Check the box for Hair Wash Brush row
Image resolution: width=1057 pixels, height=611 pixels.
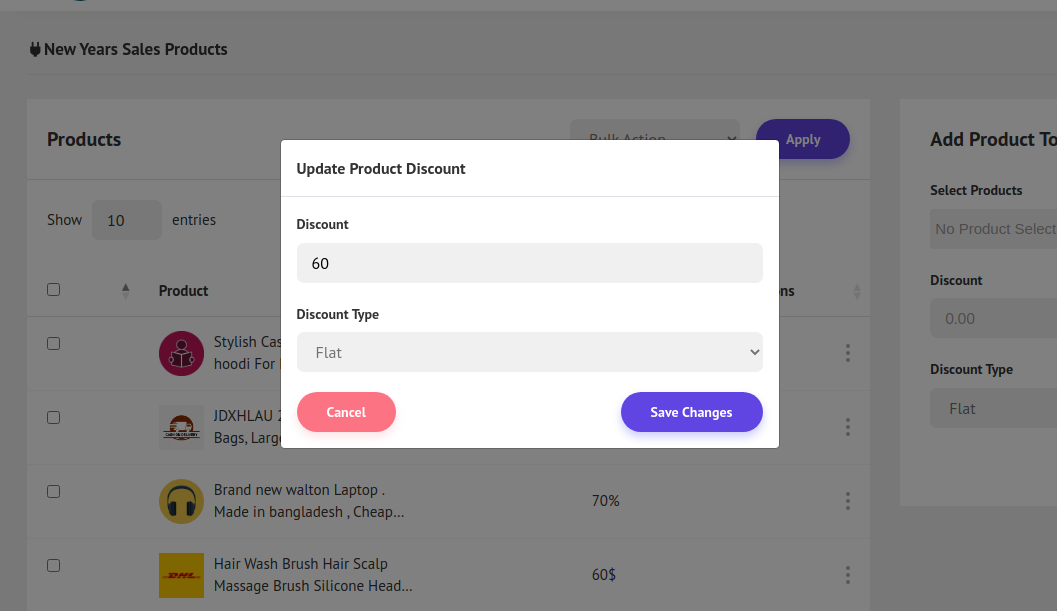pyautogui.click(x=54, y=566)
